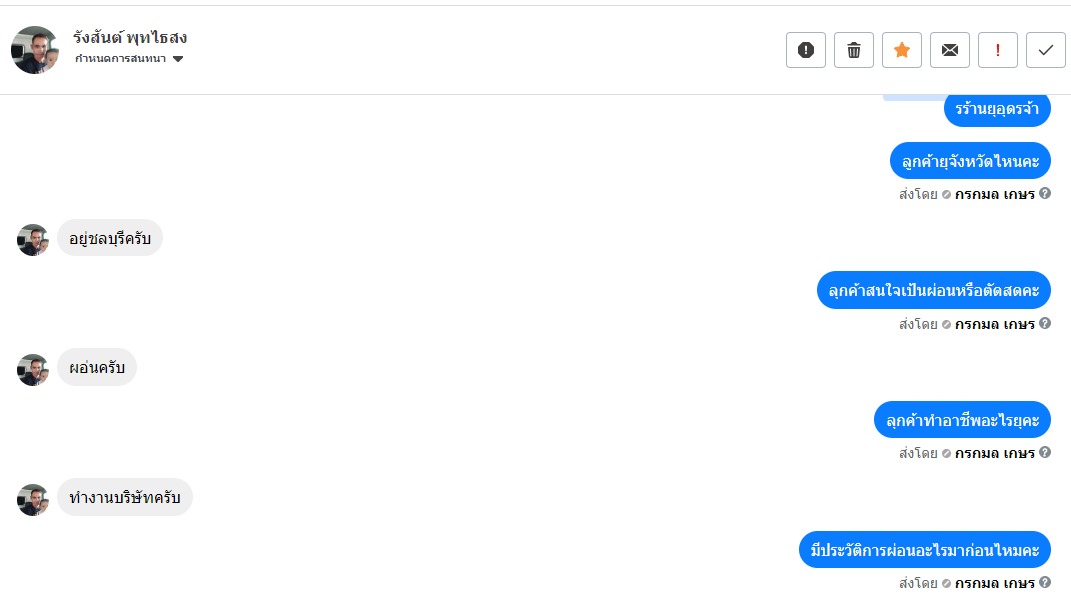The width and height of the screenshot is (1071, 597).
Task: Click help icon below "มีประวัติการผ่อนอะไรมาก่อนไหมคะ" message
Action: [x=1045, y=582]
